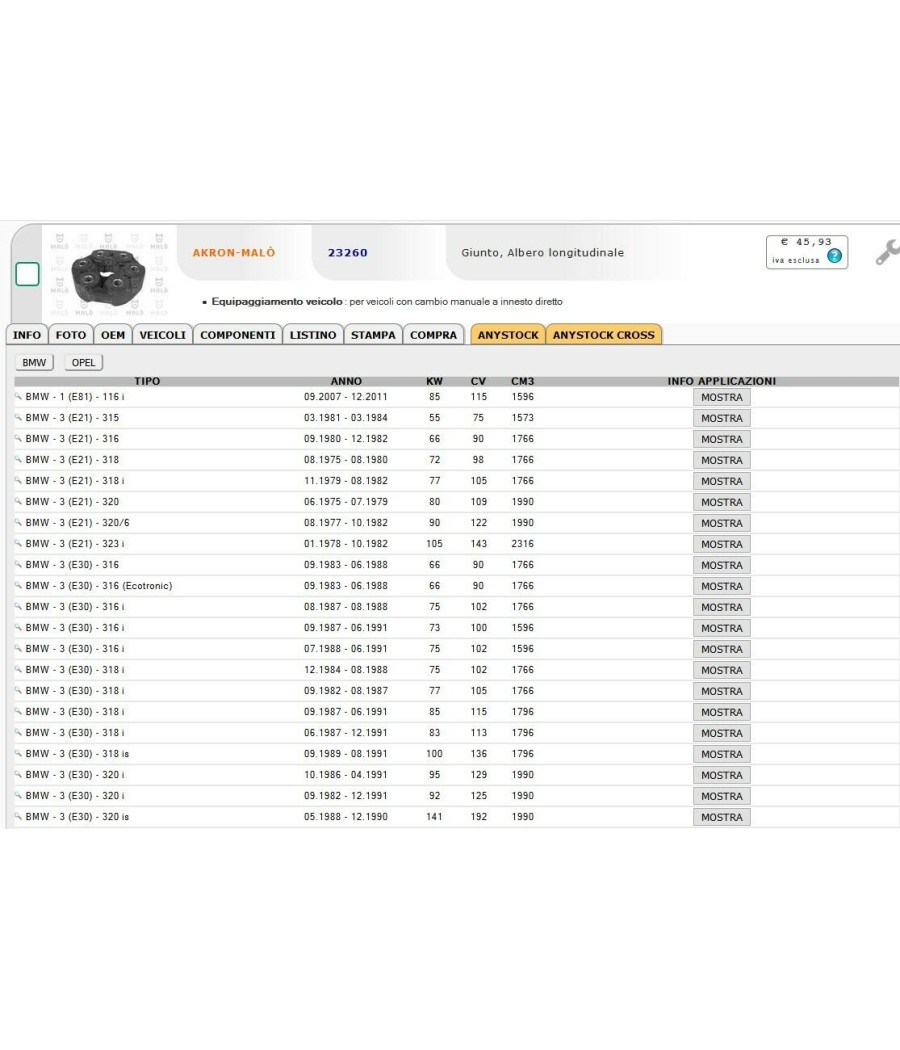The height and width of the screenshot is (1050, 900).
Task: Click MOSTRA for BMW 3 (E30) 320 is
Action: pyautogui.click(x=722, y=817)
